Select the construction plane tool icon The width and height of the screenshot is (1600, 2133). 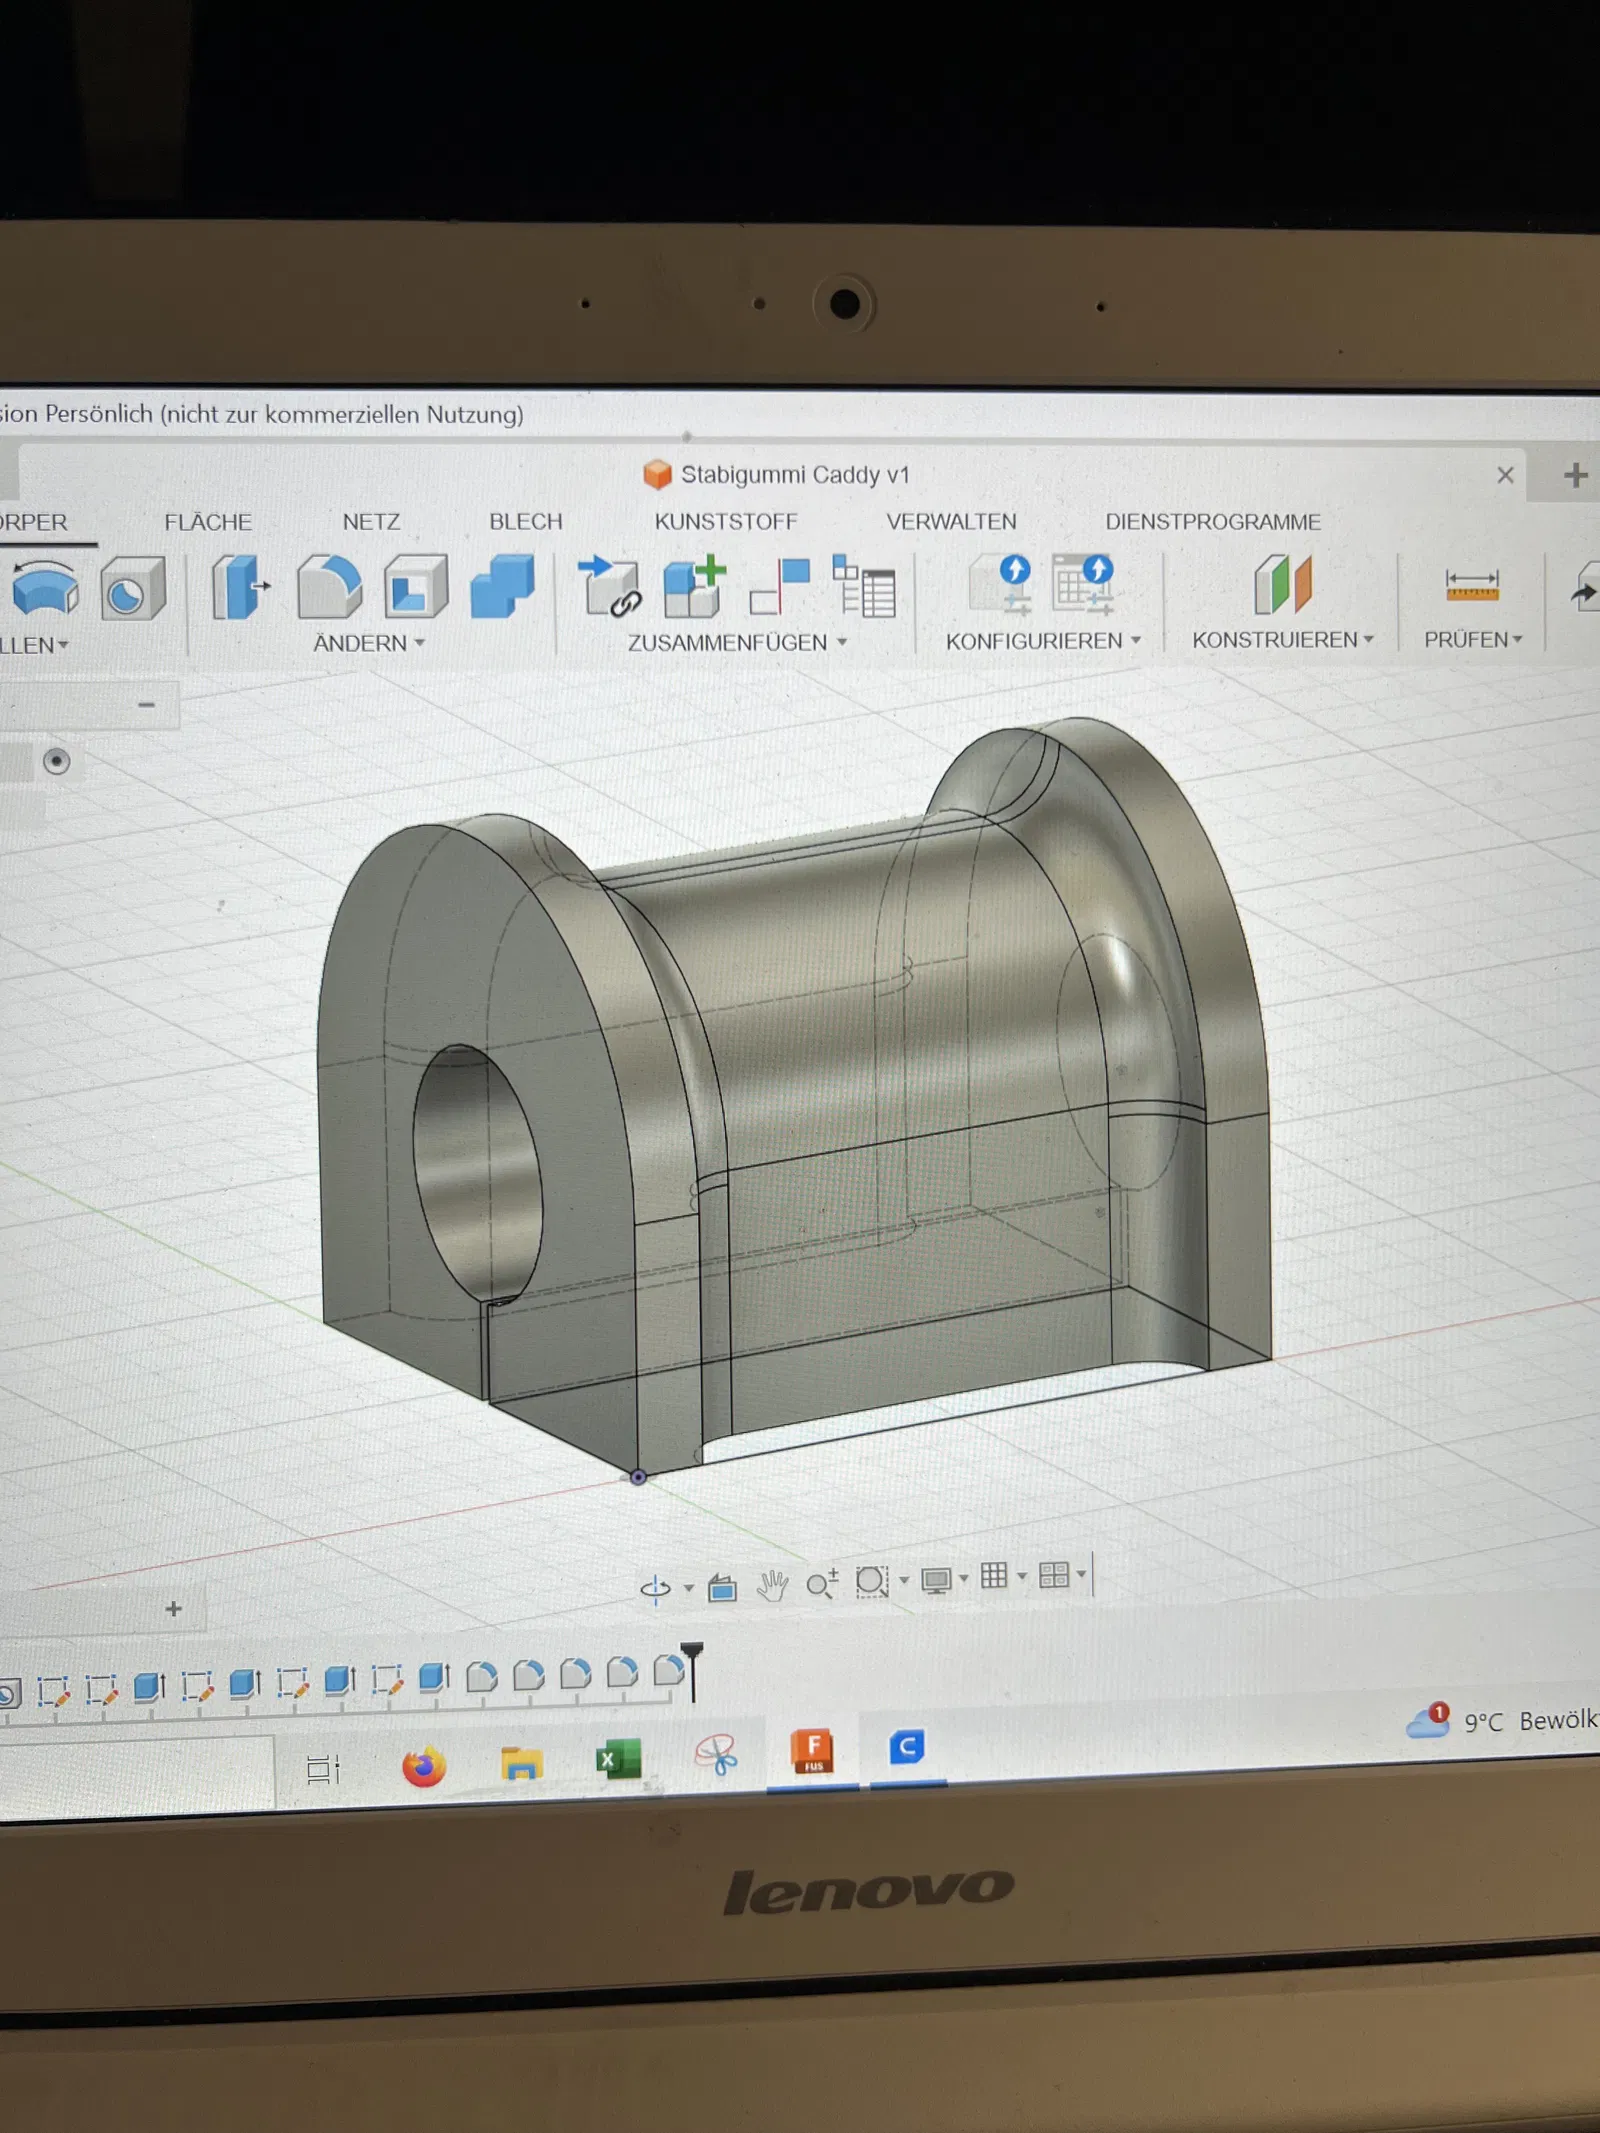coord(1283,583)
